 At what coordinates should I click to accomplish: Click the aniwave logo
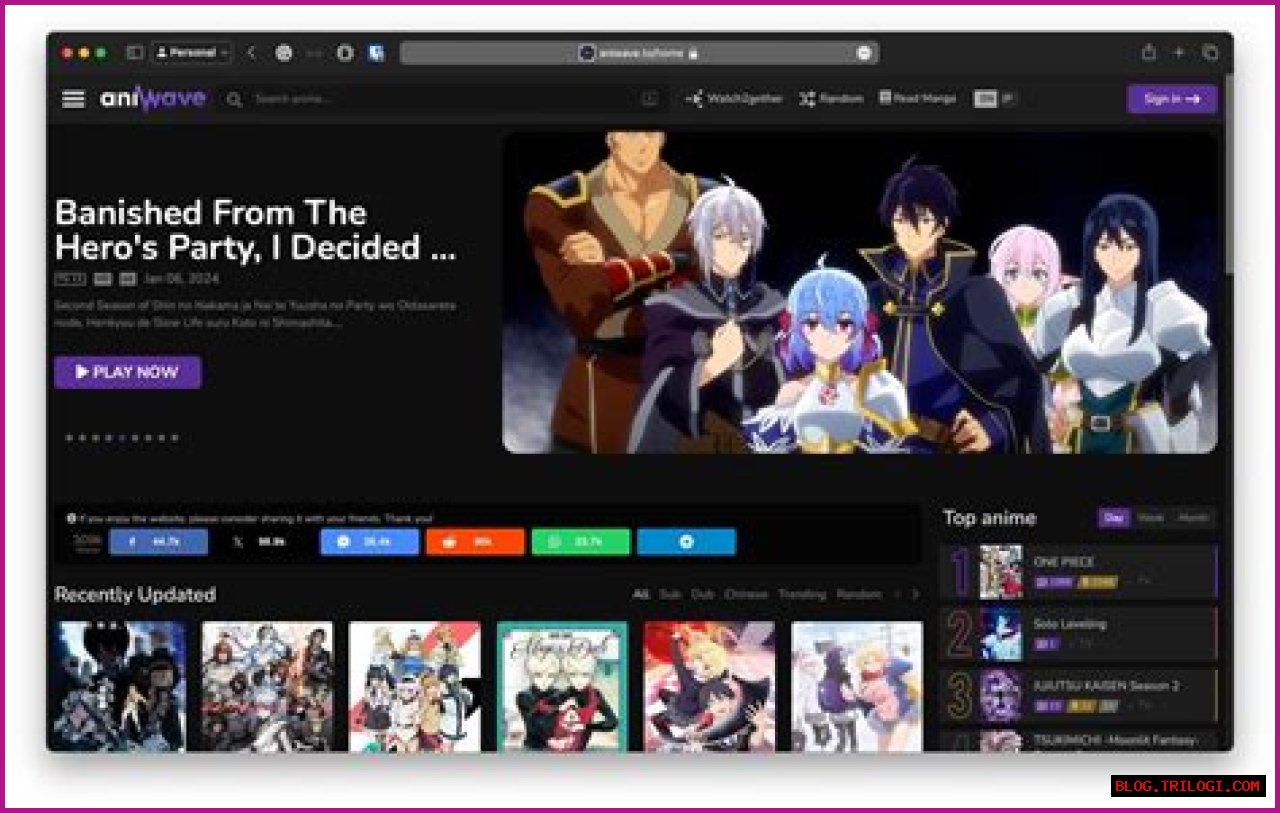(153, 98)
